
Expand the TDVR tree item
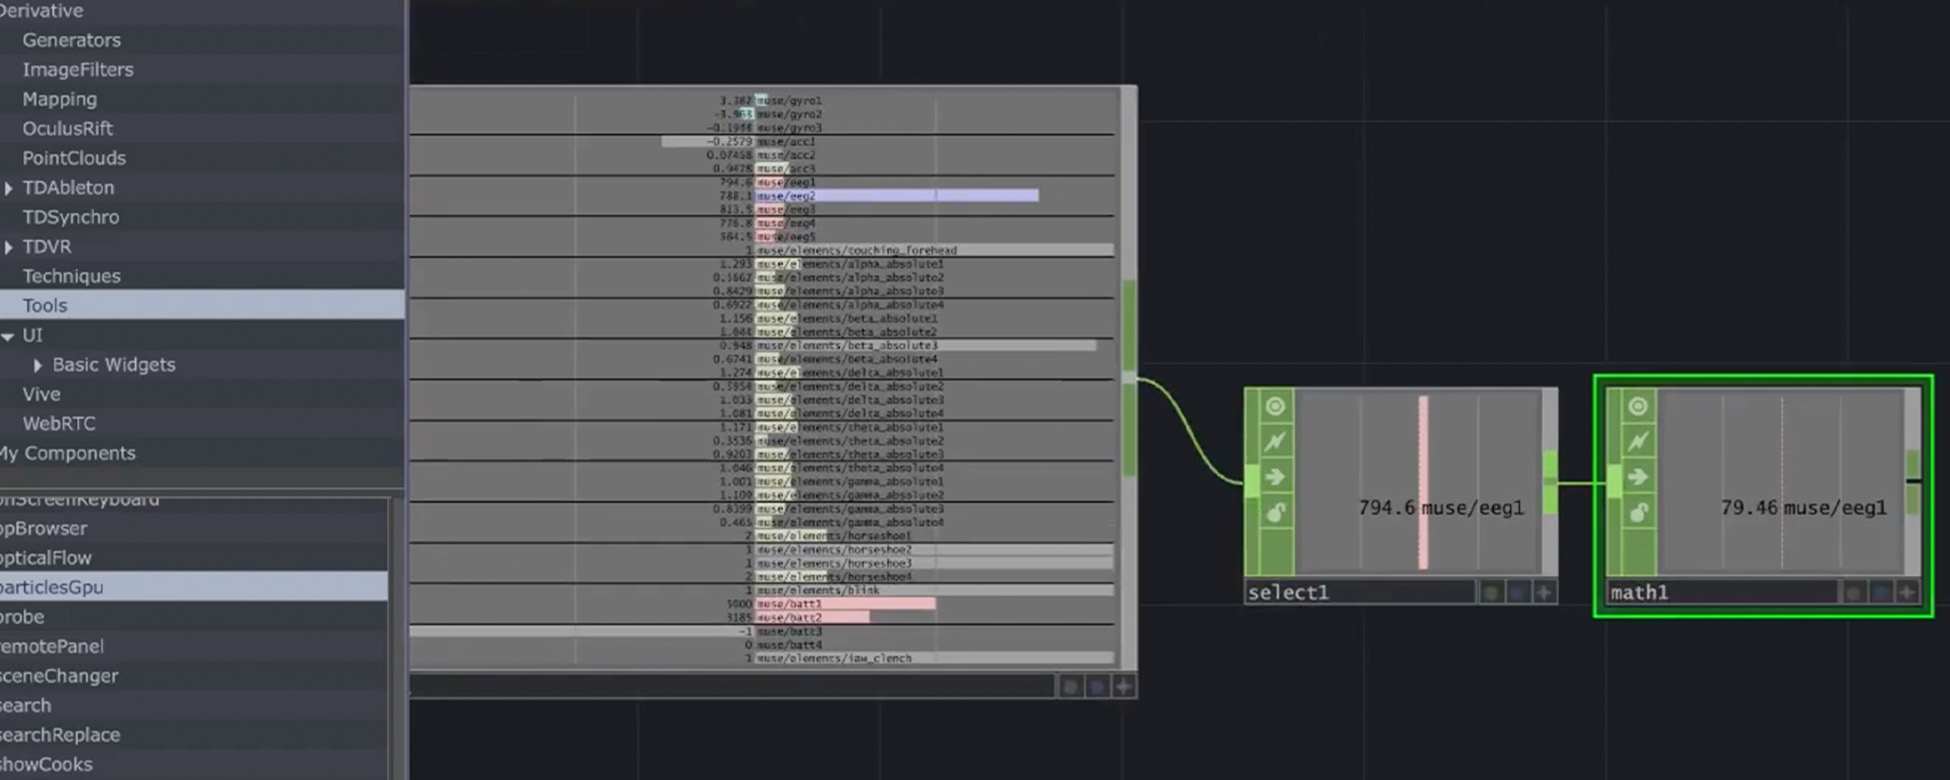tap(9, 247)
